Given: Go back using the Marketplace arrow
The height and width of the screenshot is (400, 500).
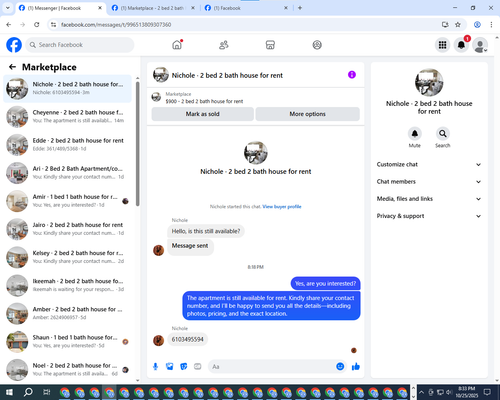Looking at the screenshot, I should (x=12, y=67).
